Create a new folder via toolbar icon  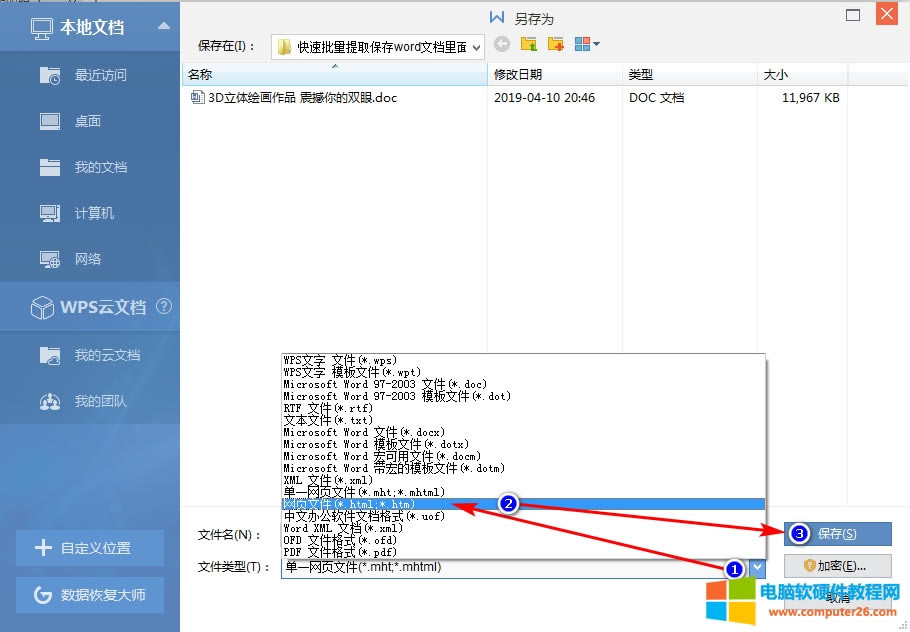pos(556,45)
